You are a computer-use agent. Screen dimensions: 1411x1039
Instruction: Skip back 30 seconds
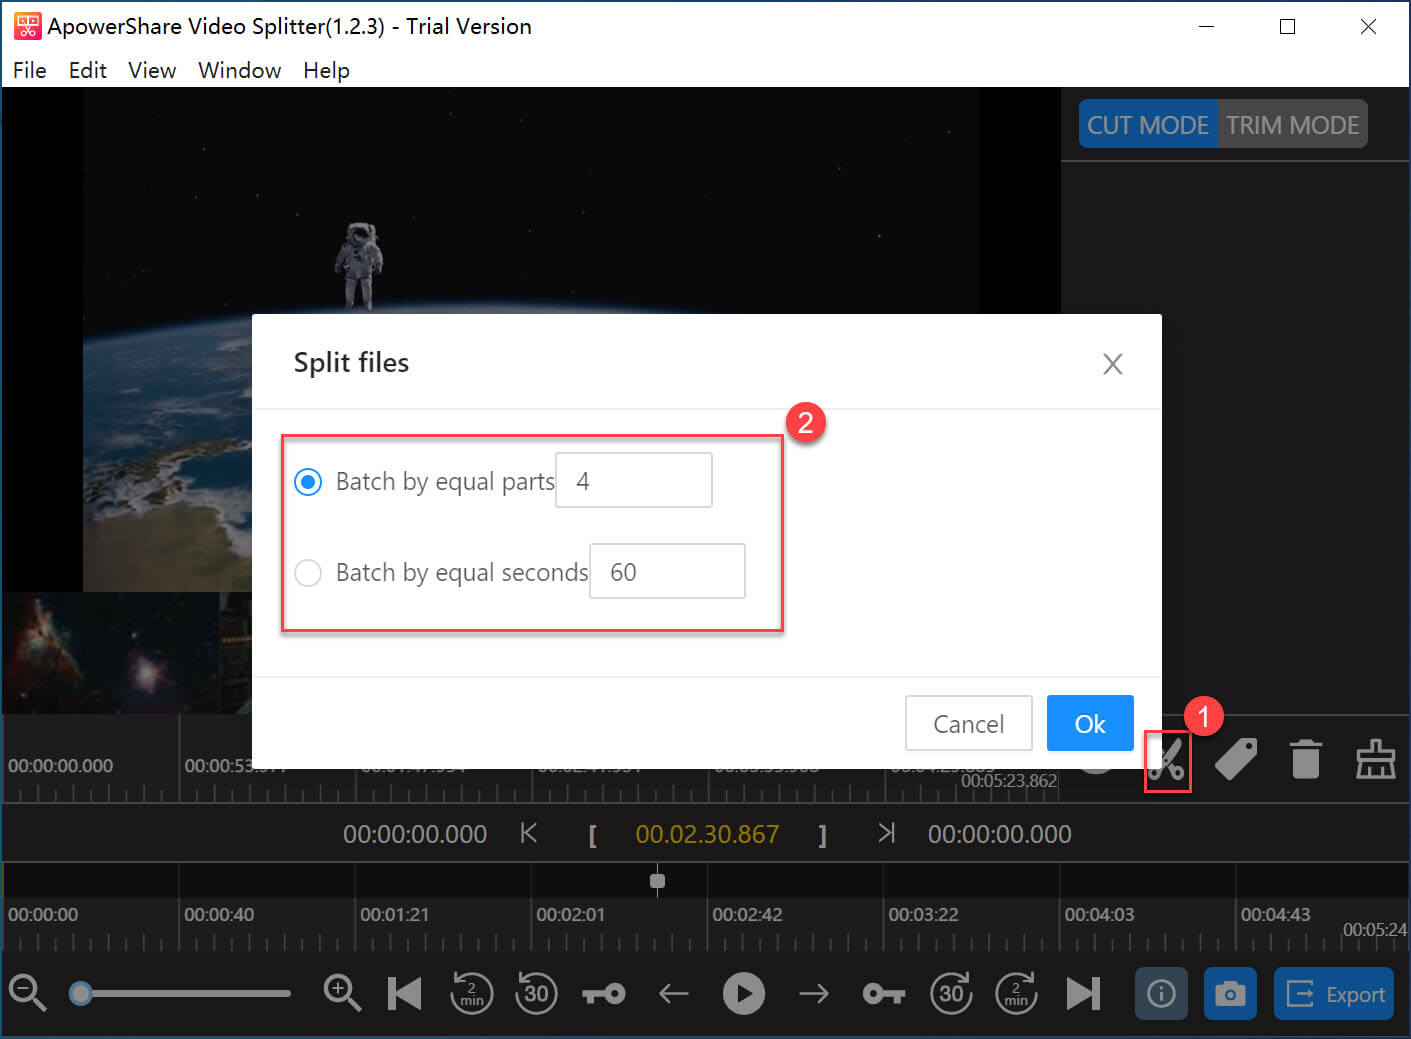click(x=536, y=993)
